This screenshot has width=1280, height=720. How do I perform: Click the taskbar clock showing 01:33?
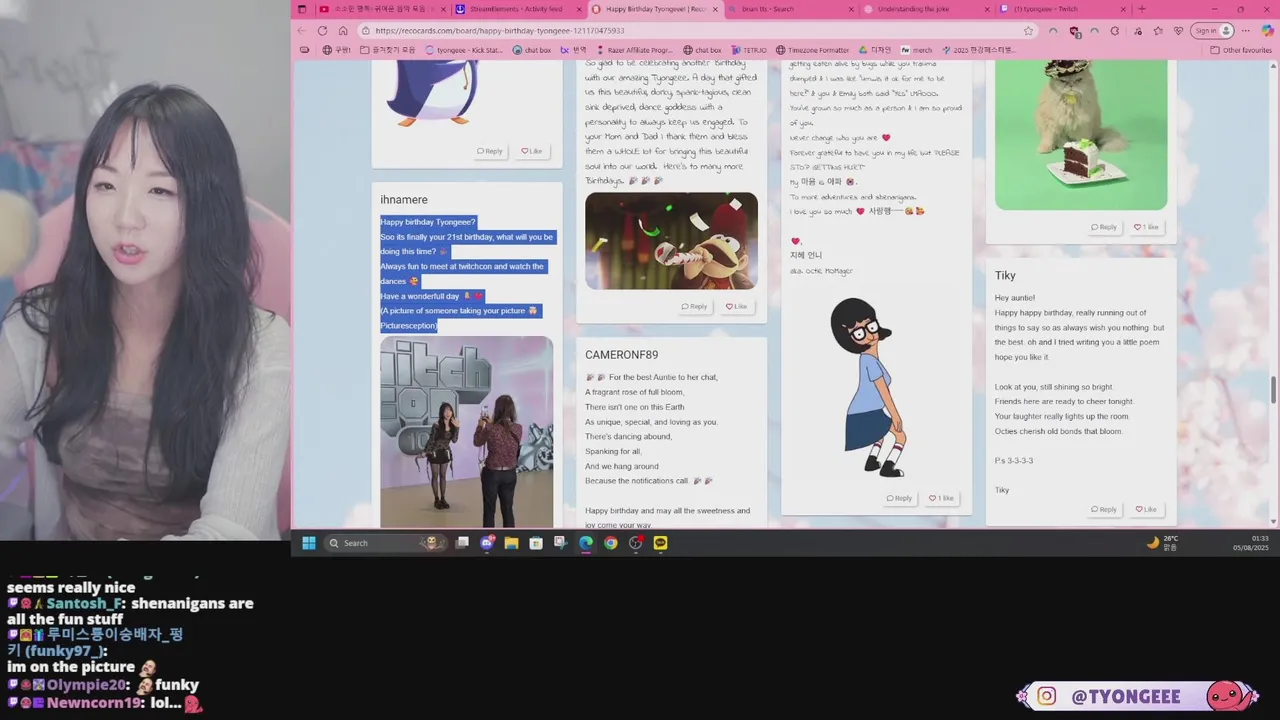1251,543
